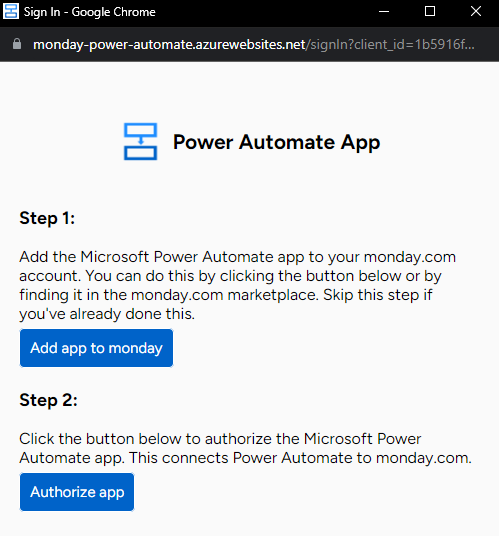Click the "Step 1:" heading
Viewport: 499px width, 536px height.
[47, 218]
